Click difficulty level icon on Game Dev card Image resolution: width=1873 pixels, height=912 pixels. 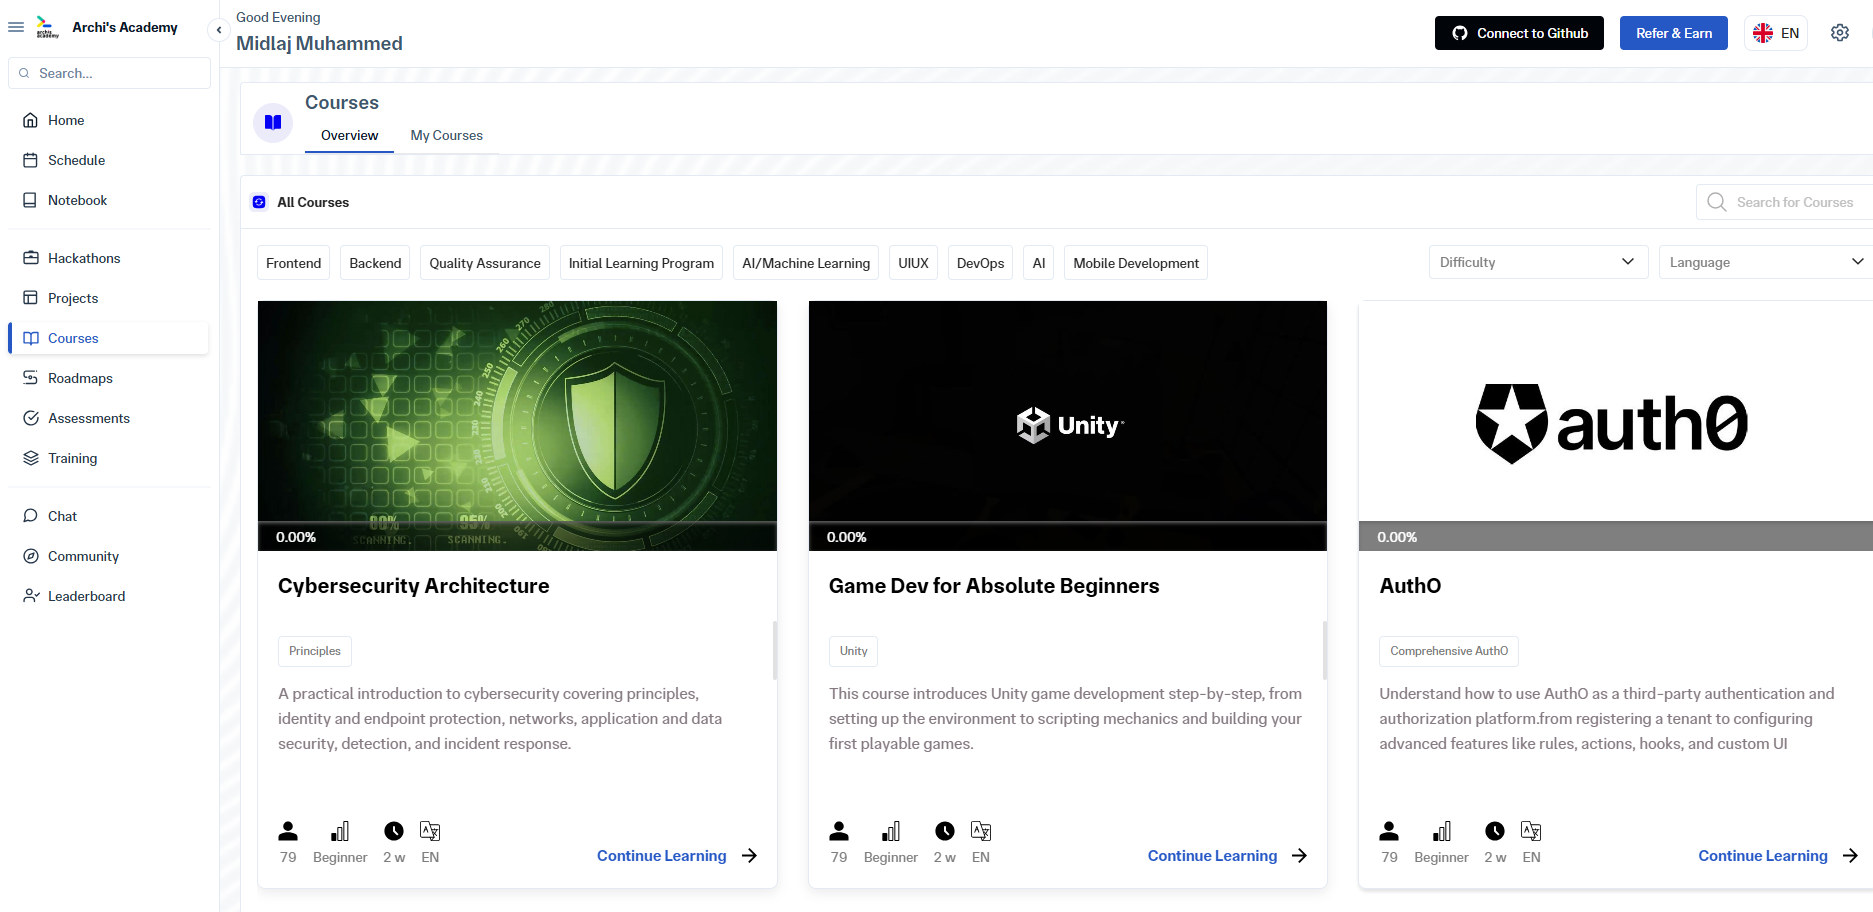tap(891, 831)
